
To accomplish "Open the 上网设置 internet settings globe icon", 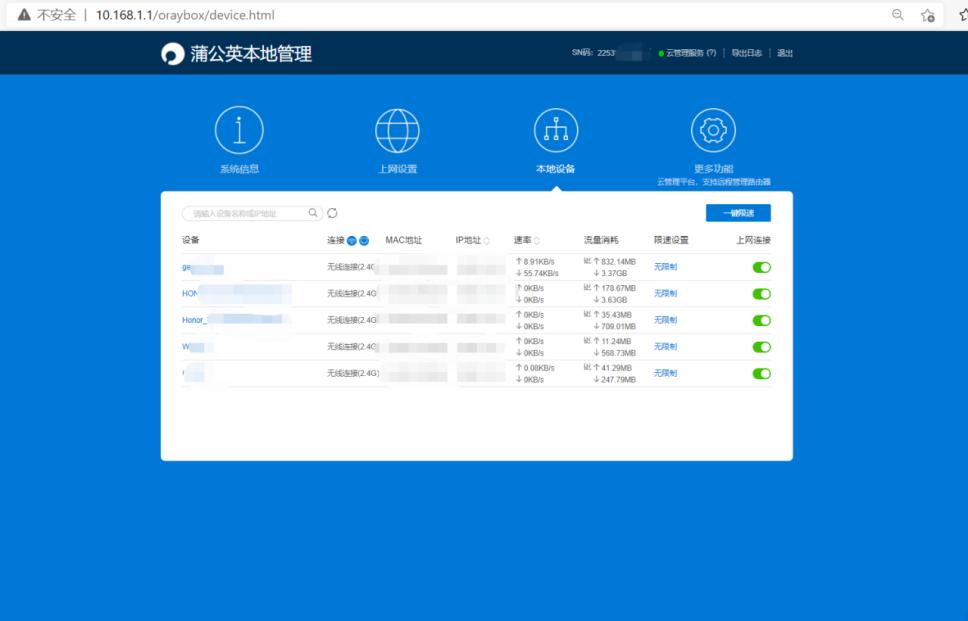I will [x=397, y=129].
